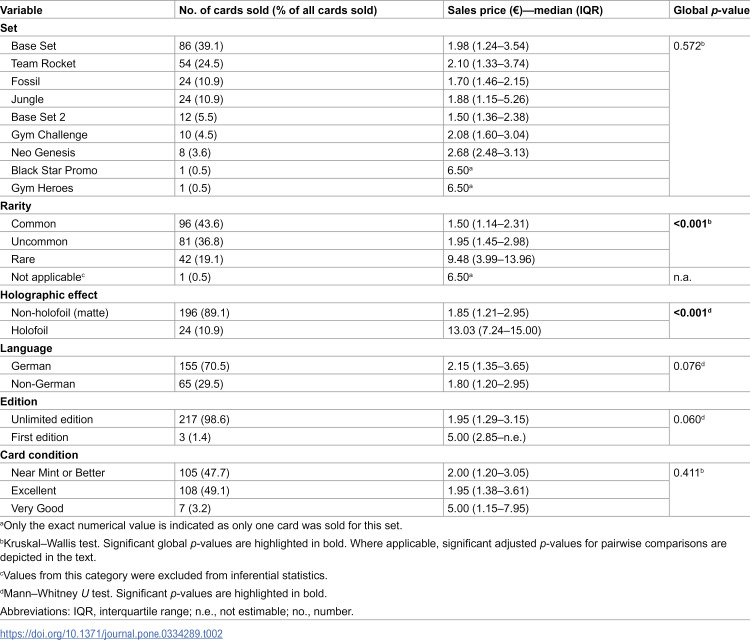This screenshot has width=750, height=640.
Task: Select the First edition row label
Action: (x=40, y=437)
